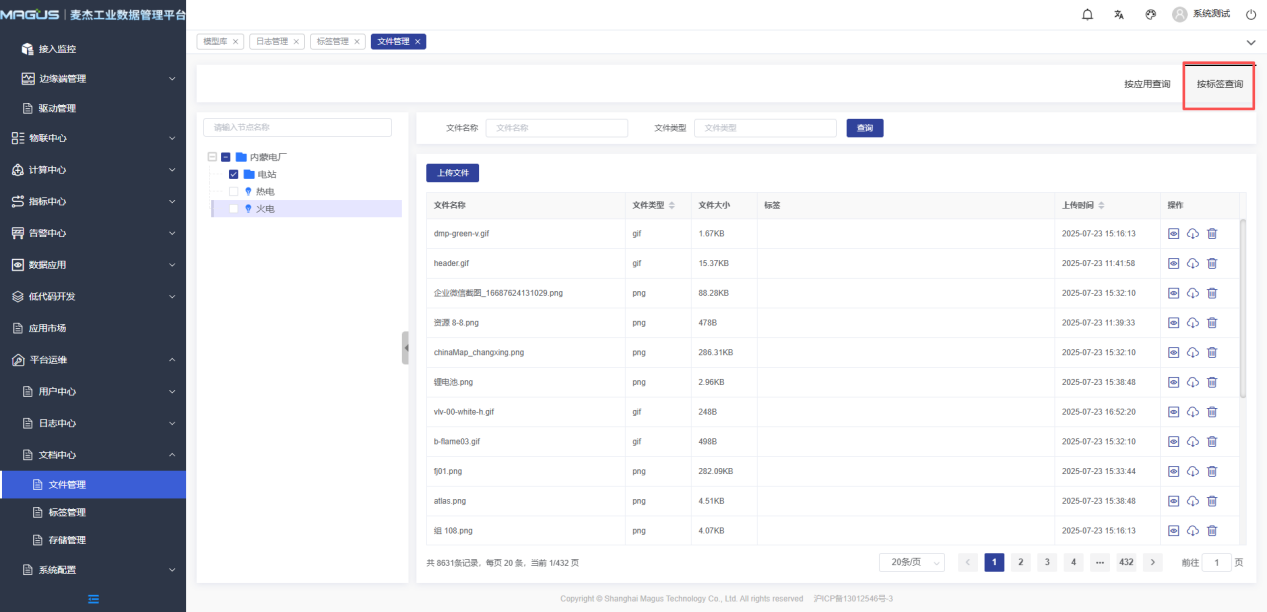Switch to the 日志管理 tab
This screenshot has height=612, width=1267.
click(276, 41)
